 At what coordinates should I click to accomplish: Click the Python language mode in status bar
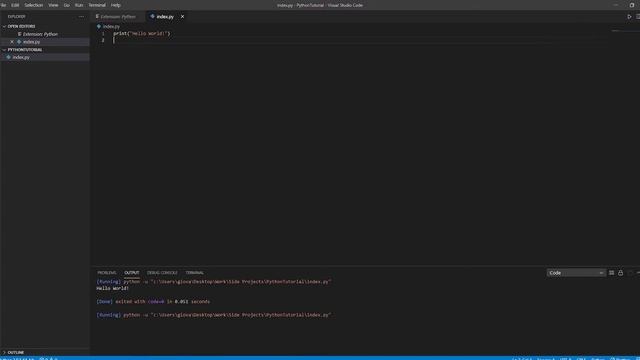point(598,358)
